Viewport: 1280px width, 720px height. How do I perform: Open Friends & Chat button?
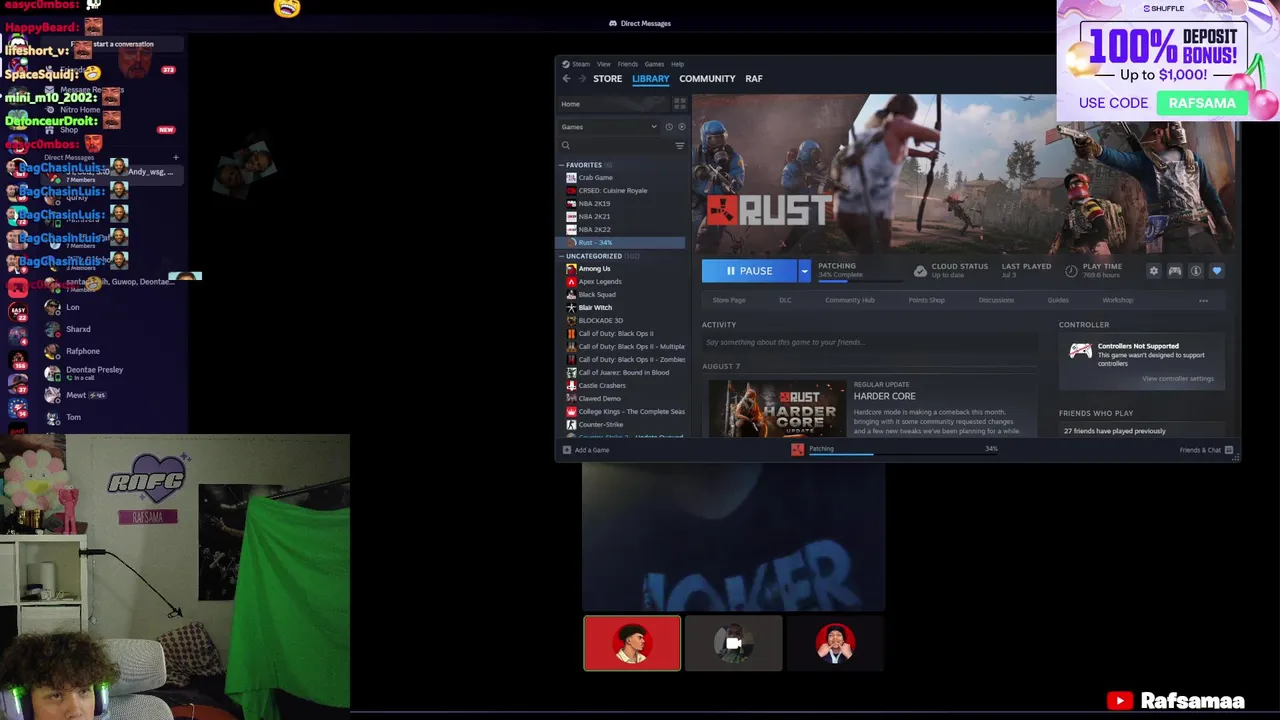[x=1206, y=450]
